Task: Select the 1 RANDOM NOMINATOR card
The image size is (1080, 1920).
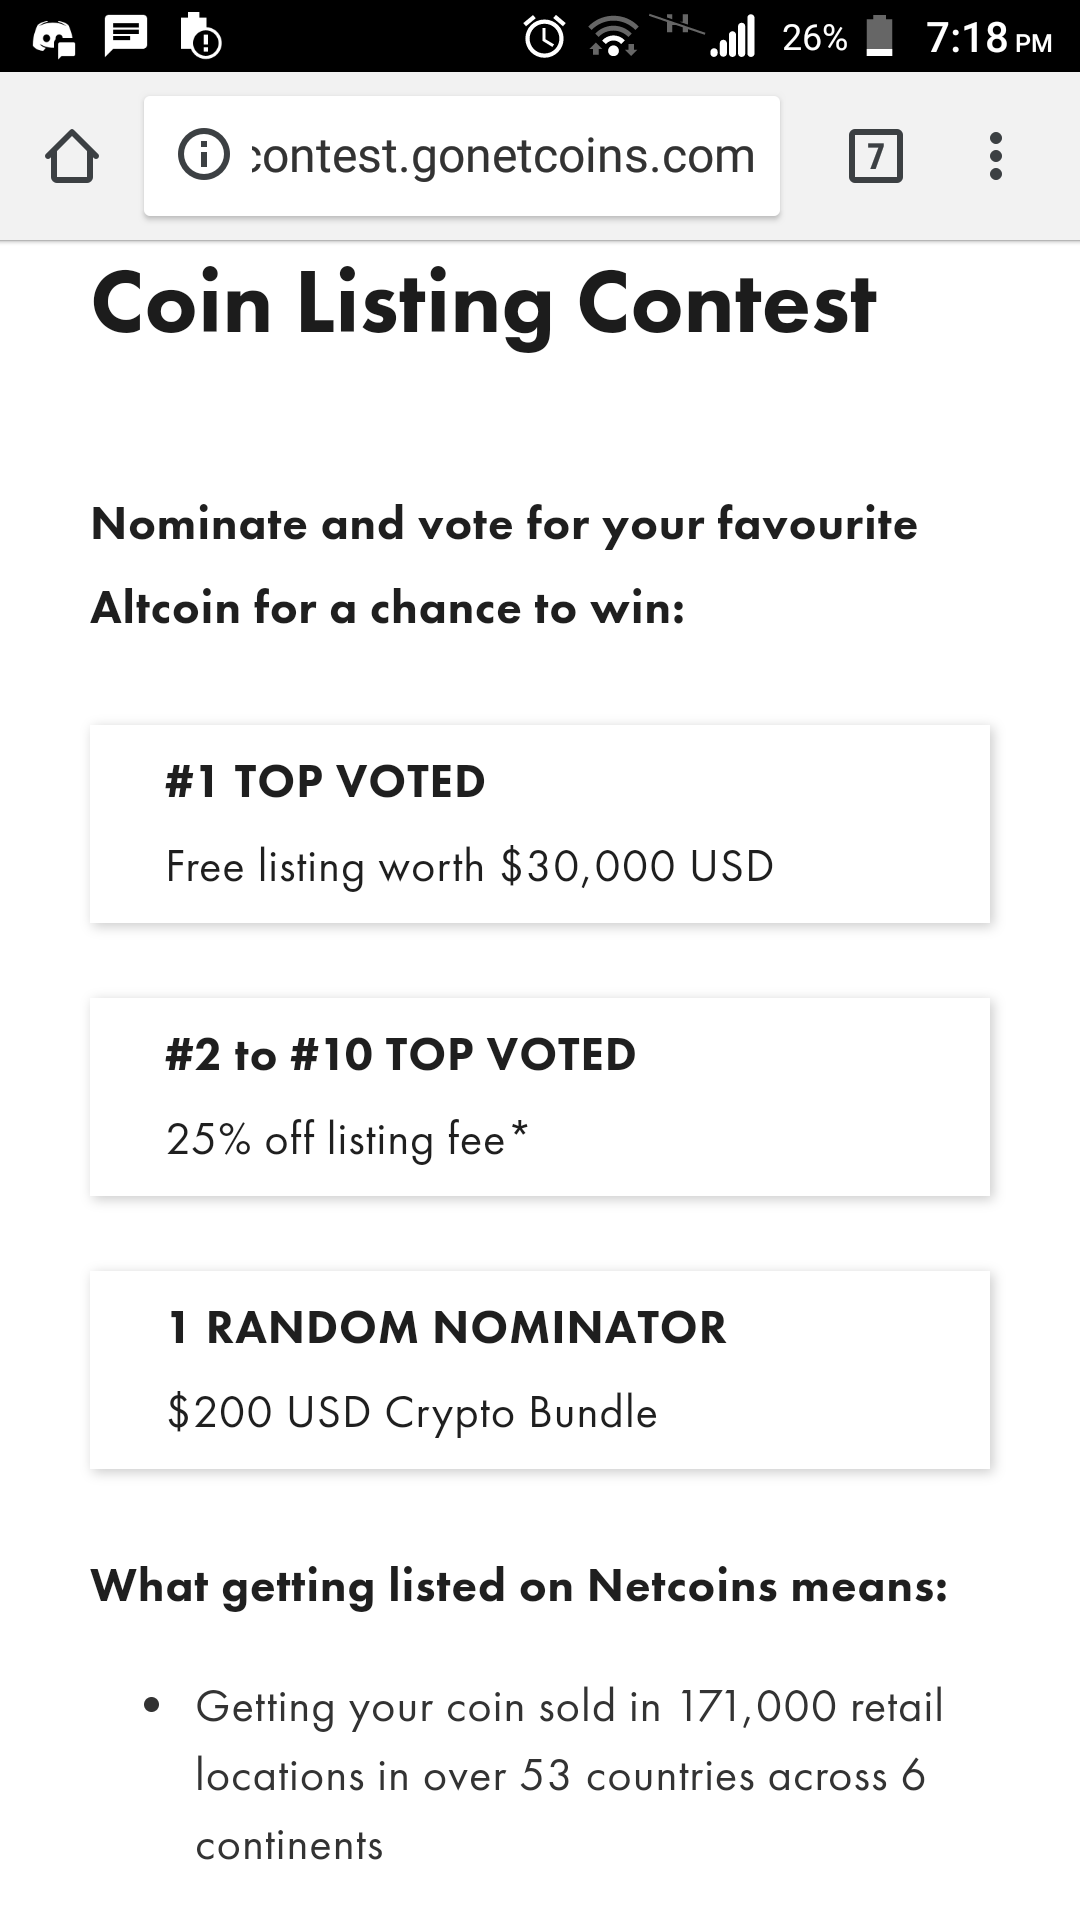Action: coord(540,1370)
